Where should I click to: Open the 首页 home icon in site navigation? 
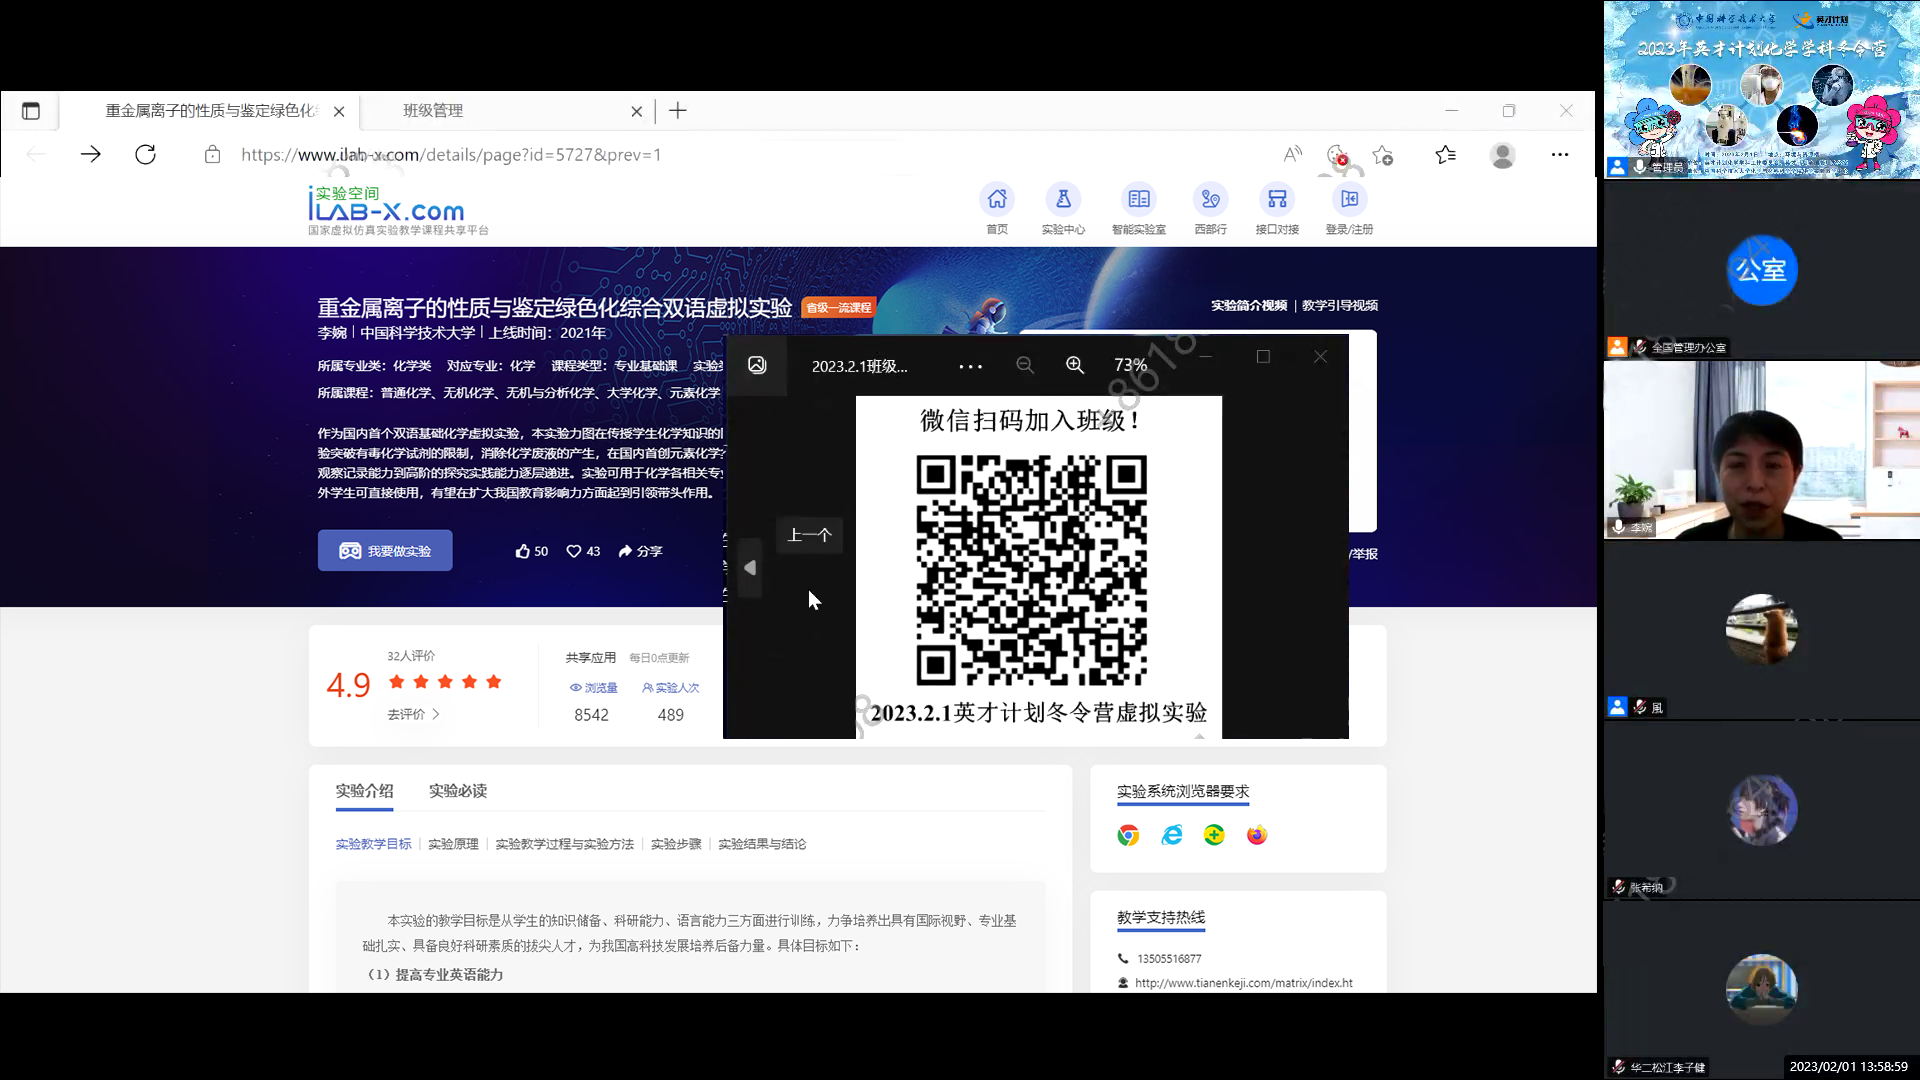[997, 199]
